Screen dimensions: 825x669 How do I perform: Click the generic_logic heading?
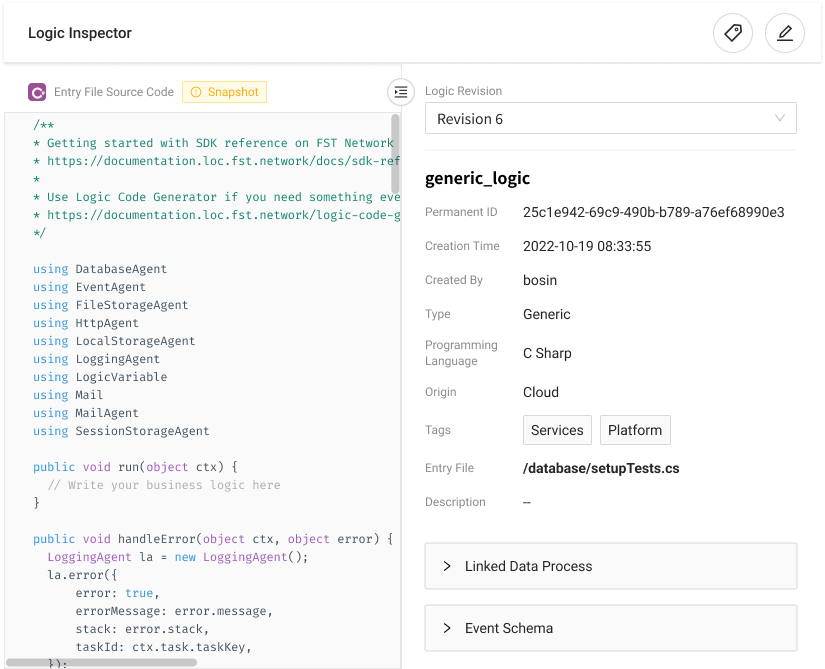coord(477,179)
